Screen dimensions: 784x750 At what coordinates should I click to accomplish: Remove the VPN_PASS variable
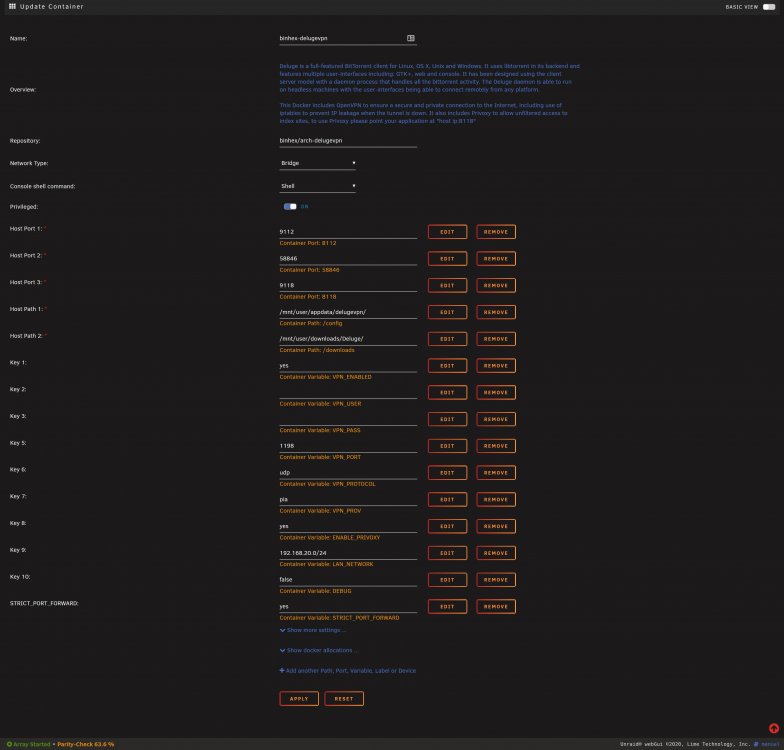coord(496,419)
